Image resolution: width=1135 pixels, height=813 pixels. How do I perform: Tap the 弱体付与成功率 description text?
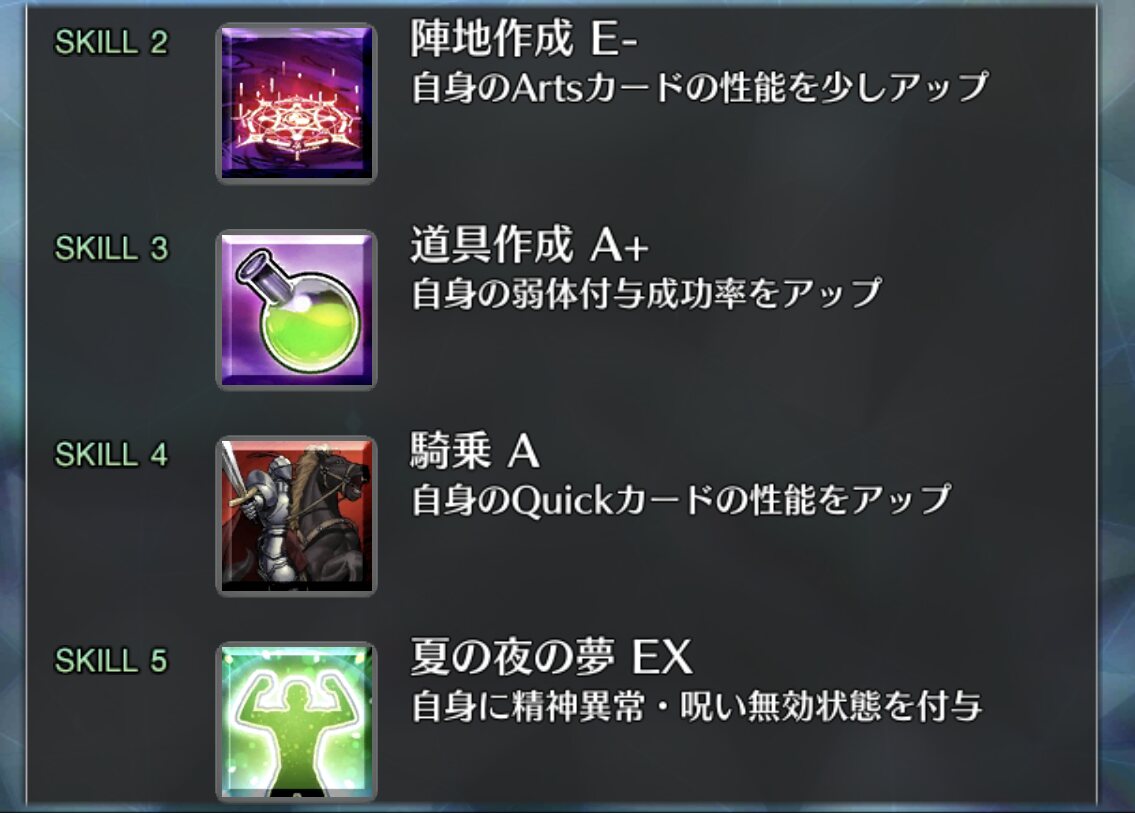(x=646, y=293)
